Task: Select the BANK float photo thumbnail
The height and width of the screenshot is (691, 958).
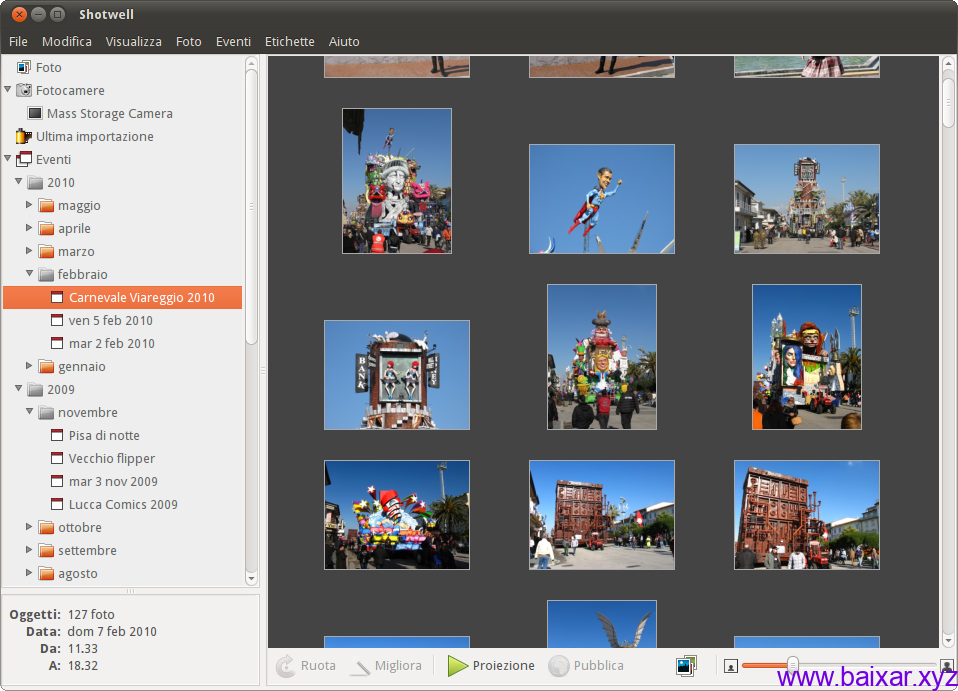Action: (396, 375)
